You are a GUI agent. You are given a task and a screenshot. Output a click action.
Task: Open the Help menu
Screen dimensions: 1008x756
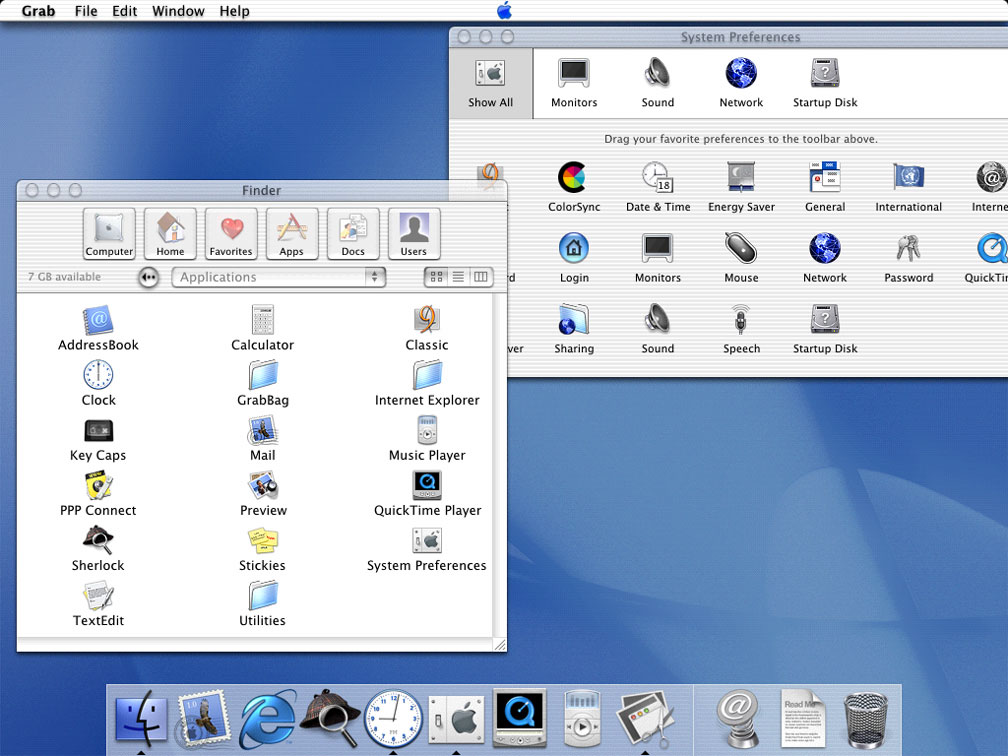(x=234, y=11)
